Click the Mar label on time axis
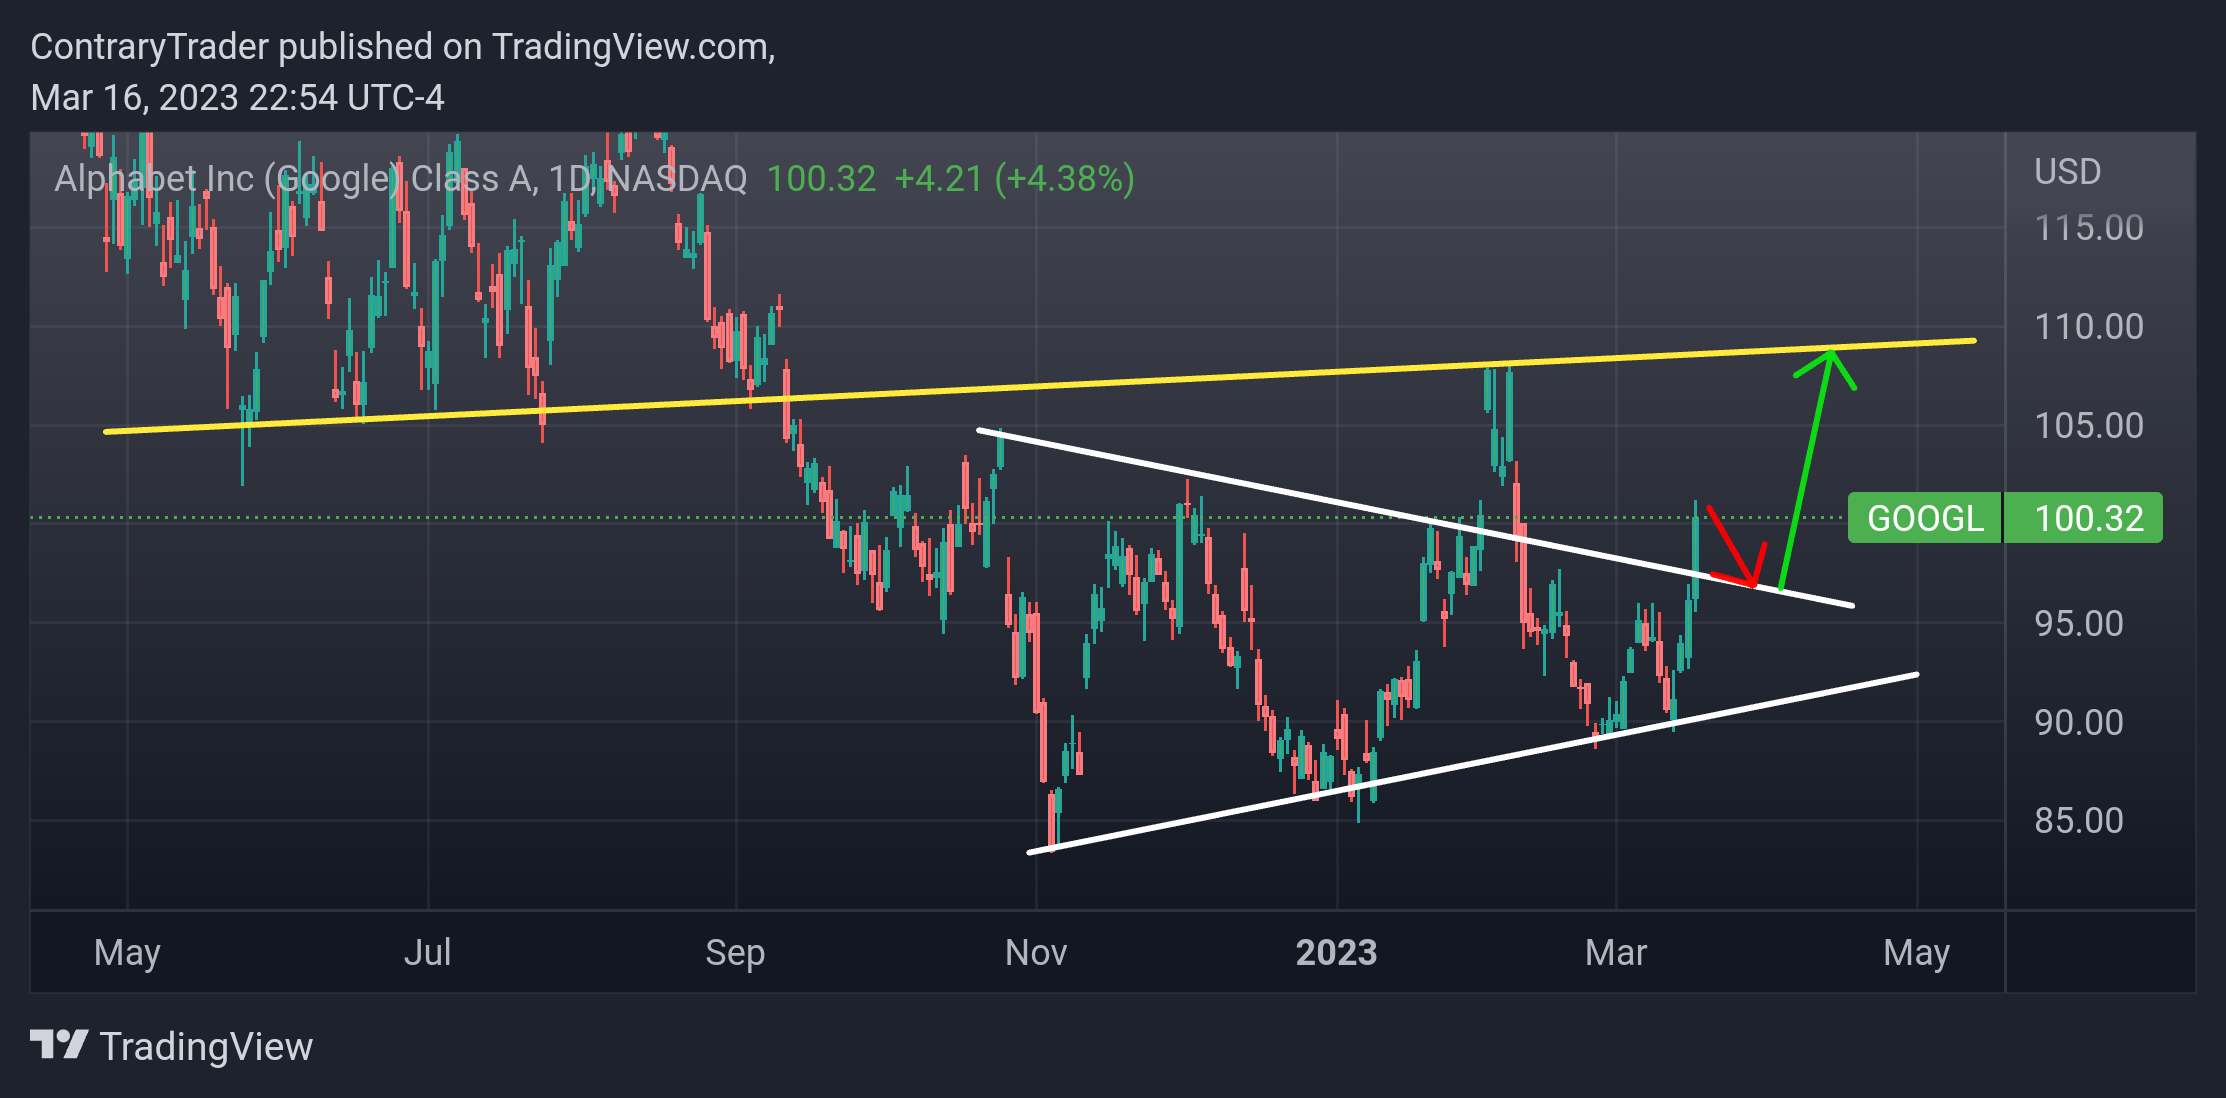The width and height of the screenshot is (2226, 1098). 1616,952
